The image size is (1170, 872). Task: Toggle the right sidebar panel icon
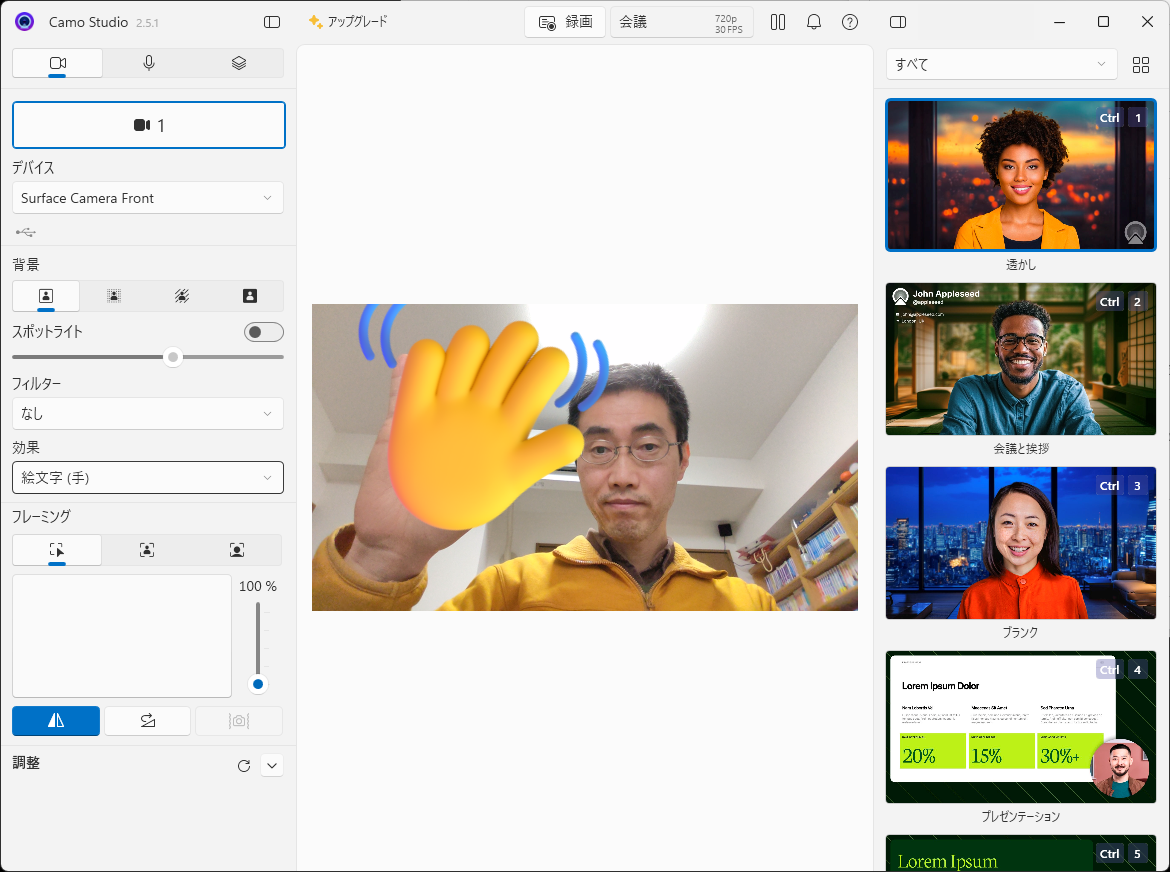(x=898, y=22)
